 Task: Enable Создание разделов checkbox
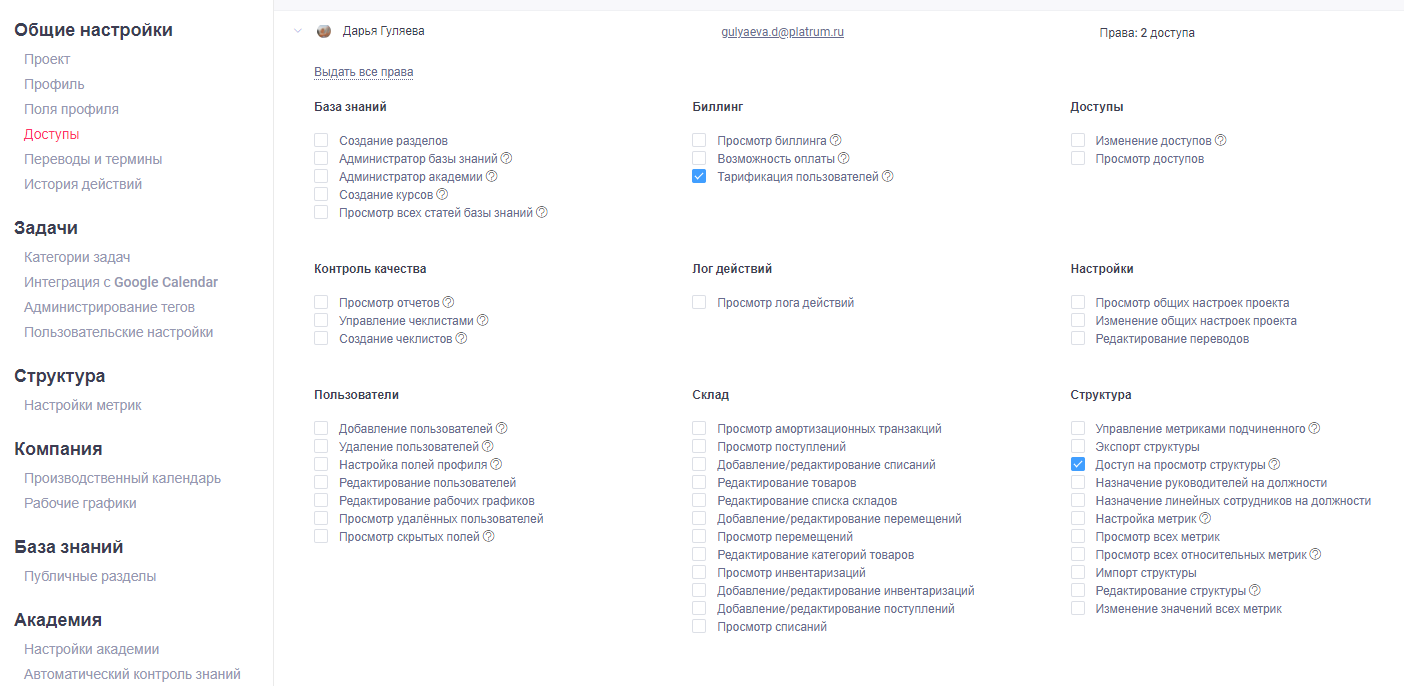click(321, 141)
